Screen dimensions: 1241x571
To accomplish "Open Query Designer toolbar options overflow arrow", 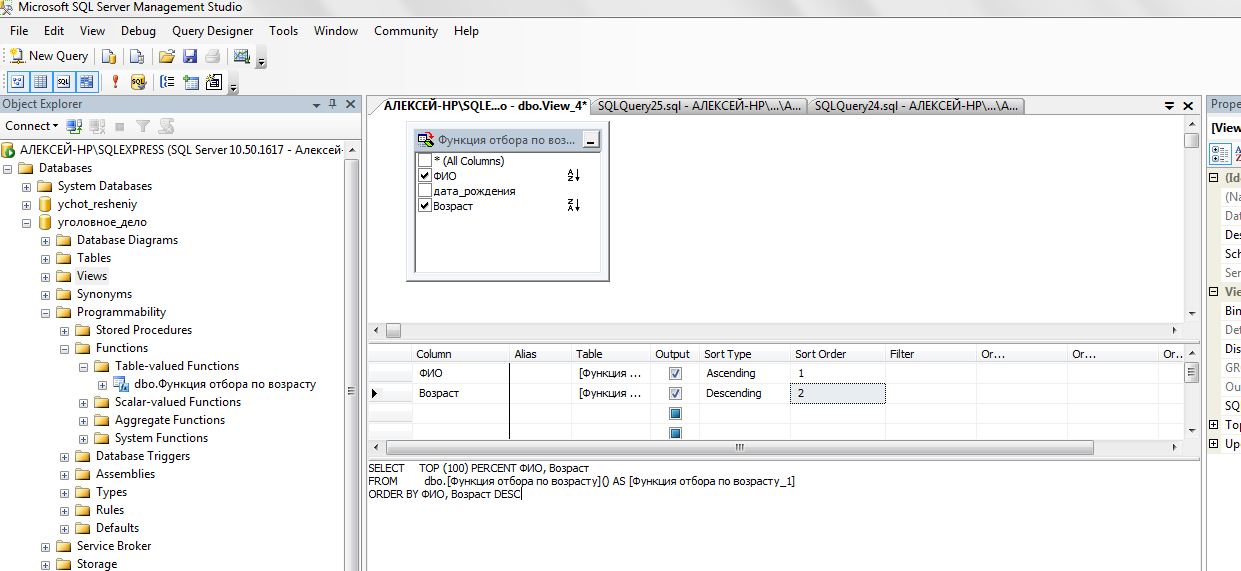I will (233, 88).
